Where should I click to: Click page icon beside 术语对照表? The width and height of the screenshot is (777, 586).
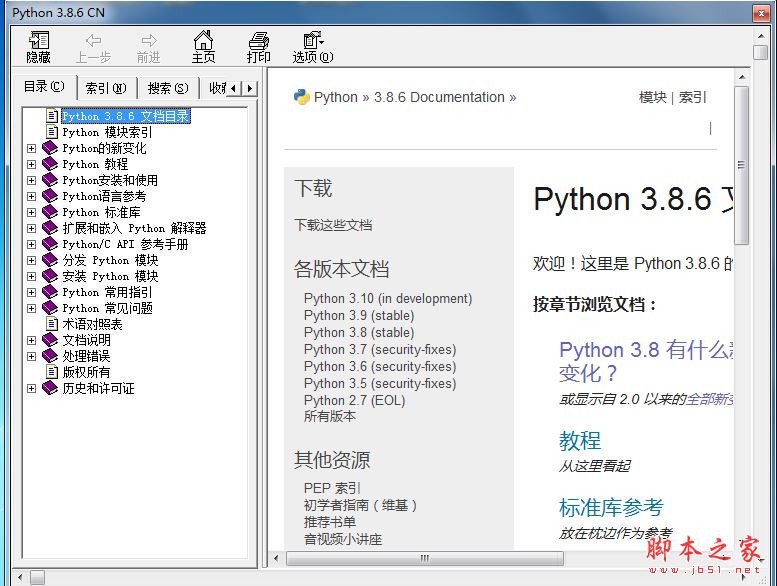click(52, 324)
